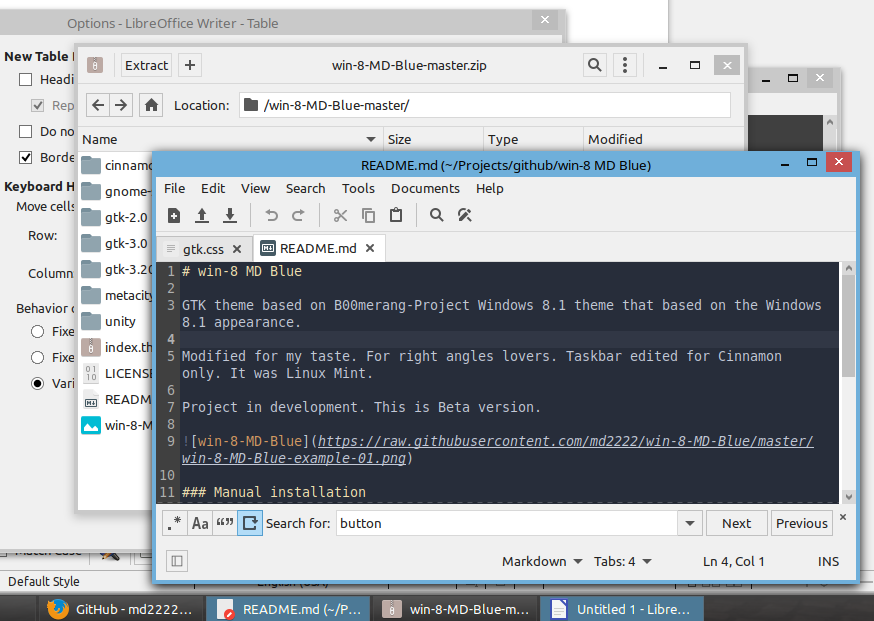Open the search history dropdown arrow

click(x=690, y=523)
